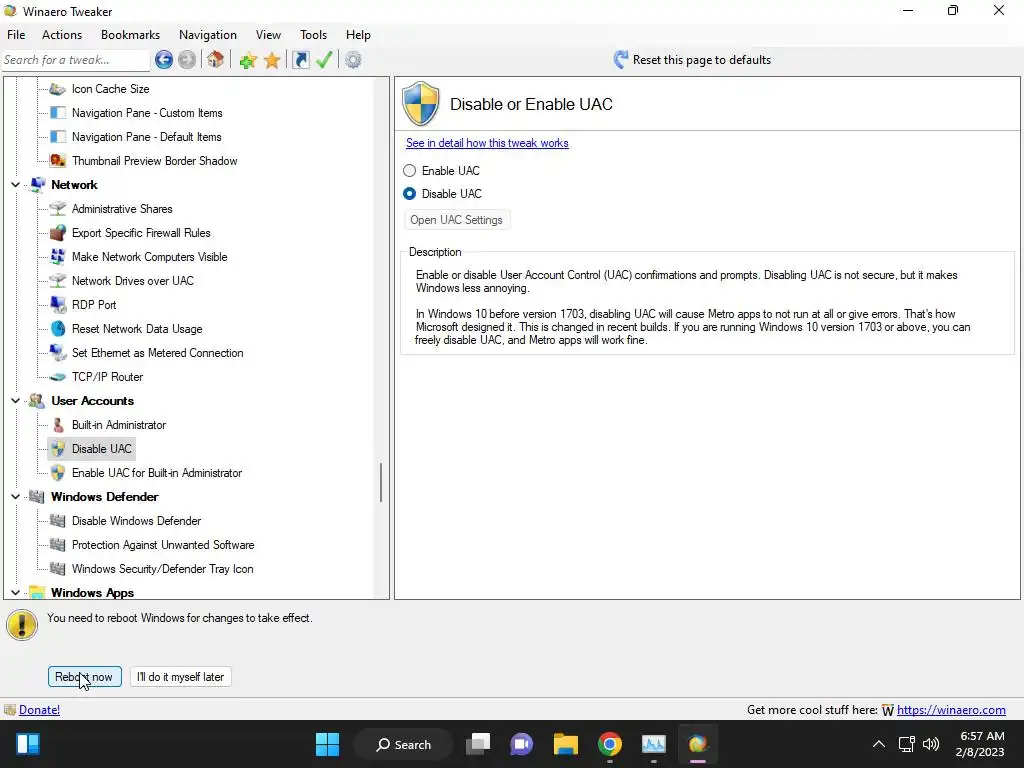Image resolution: width=1024 pixels, height=768 pixels.
Task: Select Network Drives over UAC tree item
Action: [133, 281]
